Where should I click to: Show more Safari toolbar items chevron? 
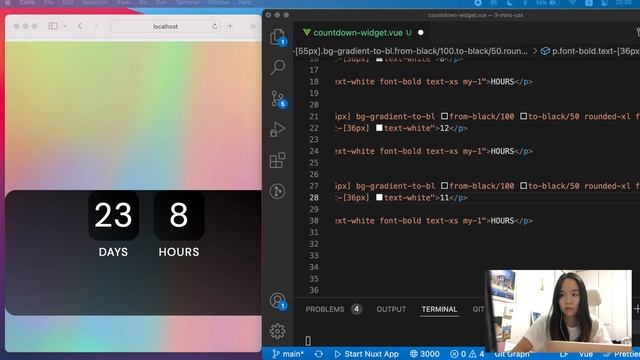click(252, 26)
